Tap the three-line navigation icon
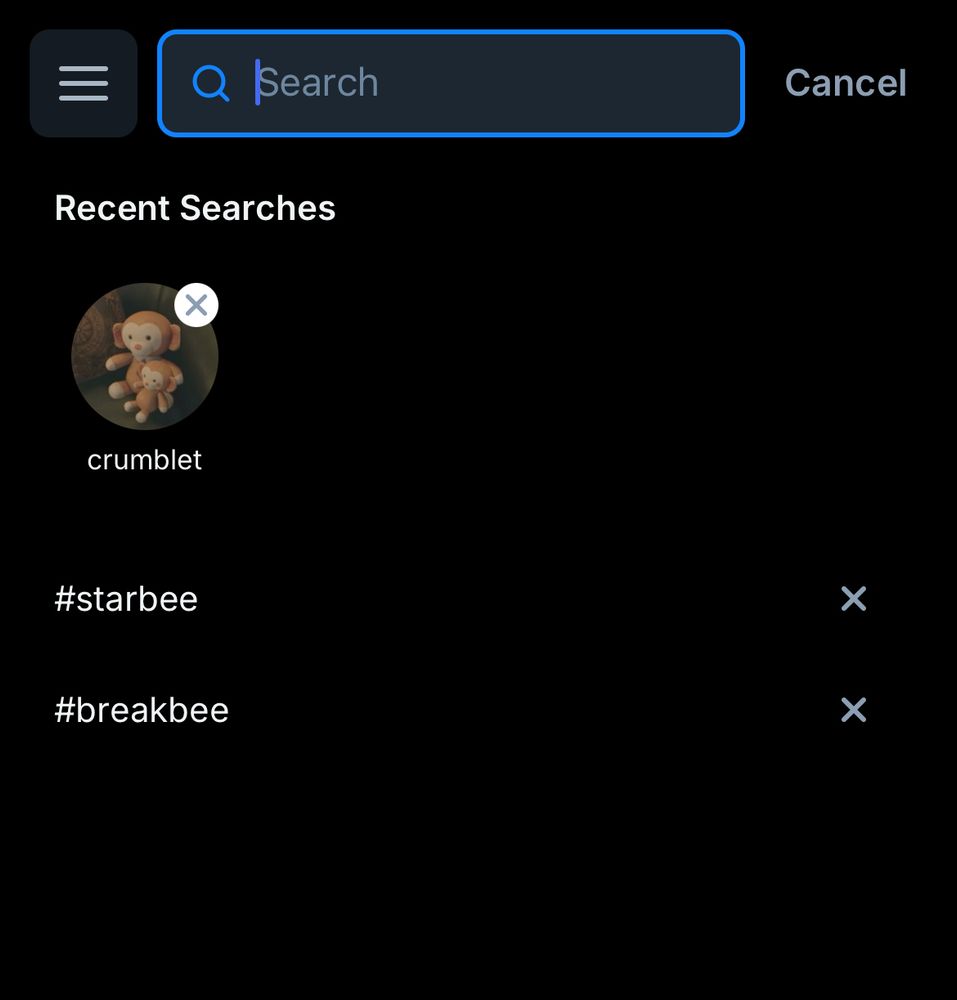The height and width of the screenshot is (1000, 957). coord(83,83)
